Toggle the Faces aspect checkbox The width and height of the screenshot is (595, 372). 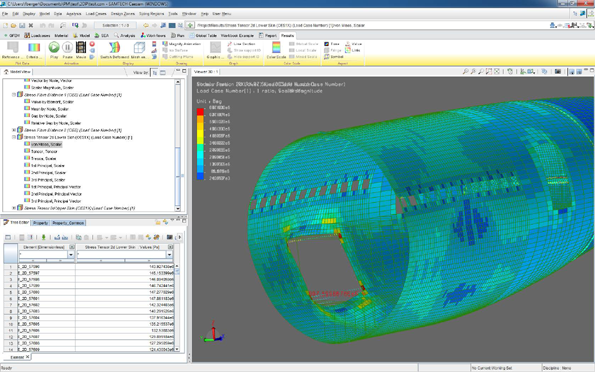point(326,44)
